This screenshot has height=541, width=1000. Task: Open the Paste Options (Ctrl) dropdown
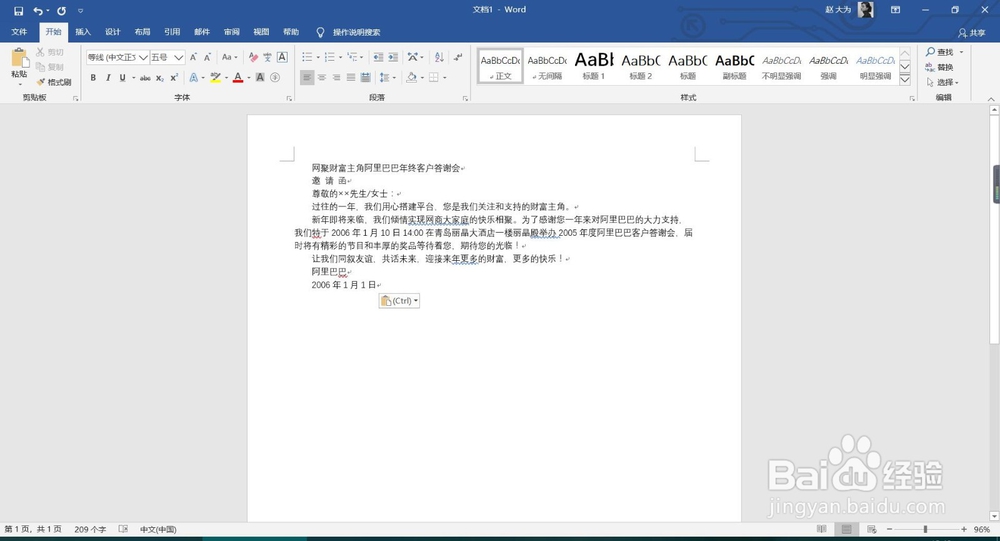399,300
